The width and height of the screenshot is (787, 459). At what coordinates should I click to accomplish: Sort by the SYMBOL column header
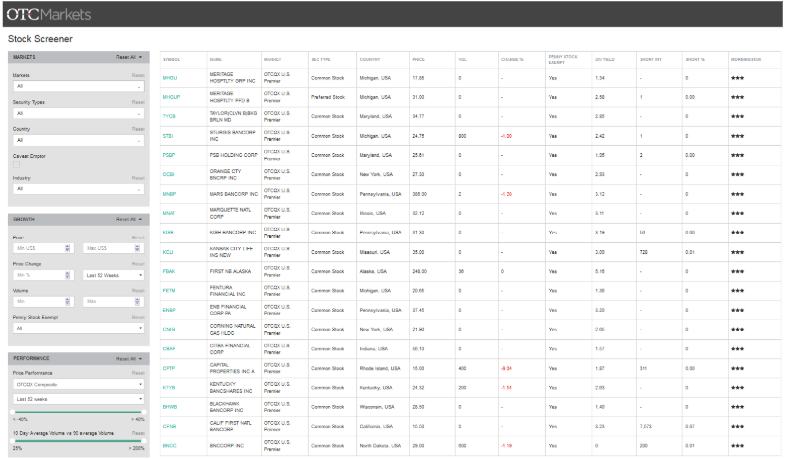click(171, 60)
